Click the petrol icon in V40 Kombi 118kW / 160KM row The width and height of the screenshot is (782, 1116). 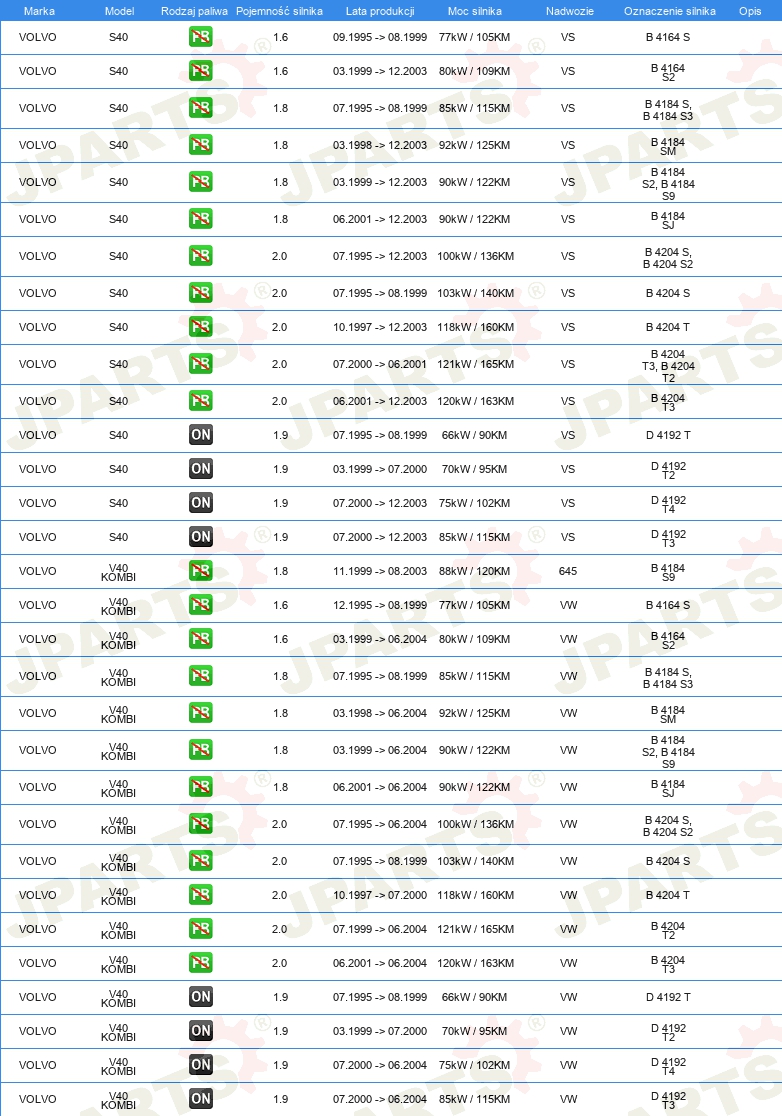tap(201, 895)
